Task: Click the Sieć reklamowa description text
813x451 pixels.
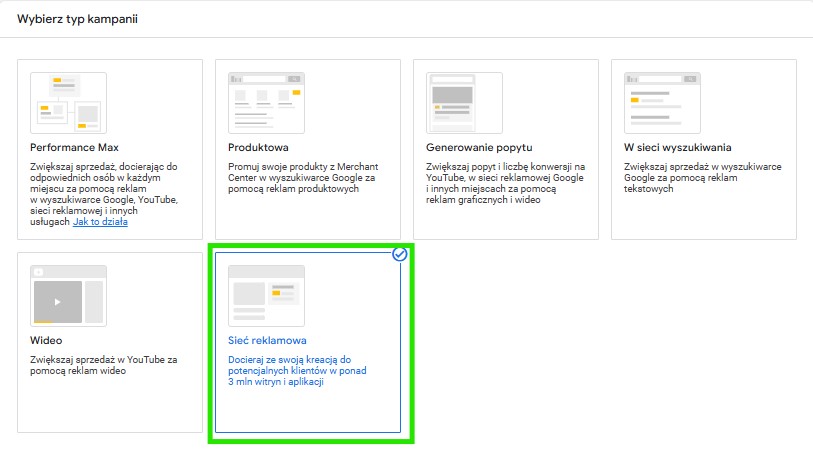Action: 297,371
